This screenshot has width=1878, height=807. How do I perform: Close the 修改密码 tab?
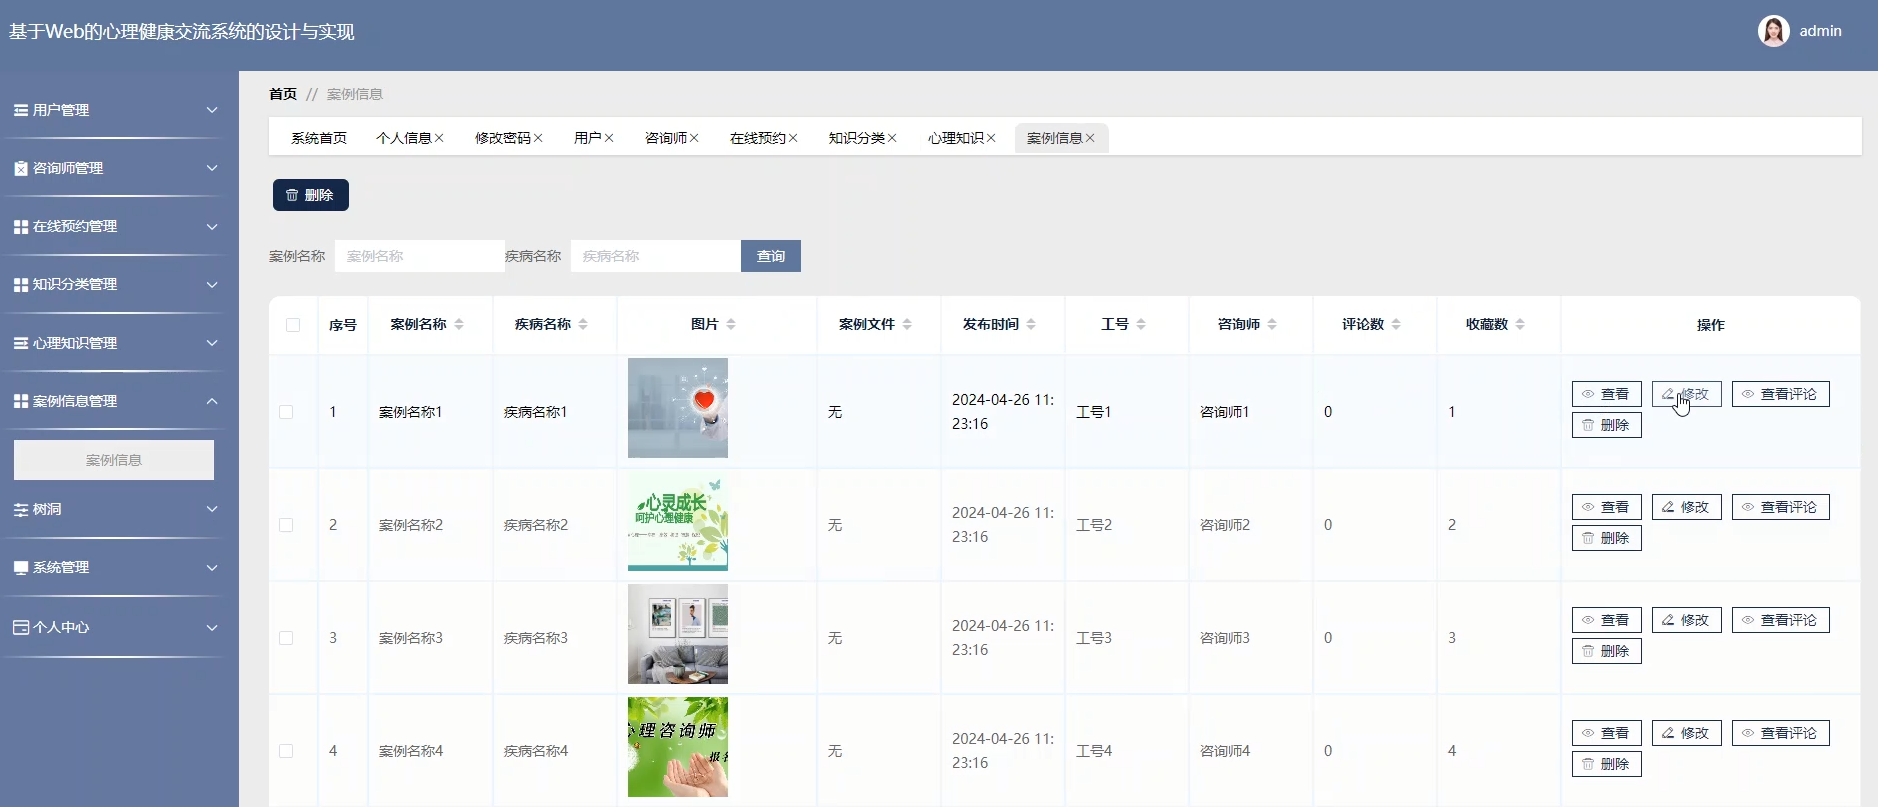tap(538, 138)
